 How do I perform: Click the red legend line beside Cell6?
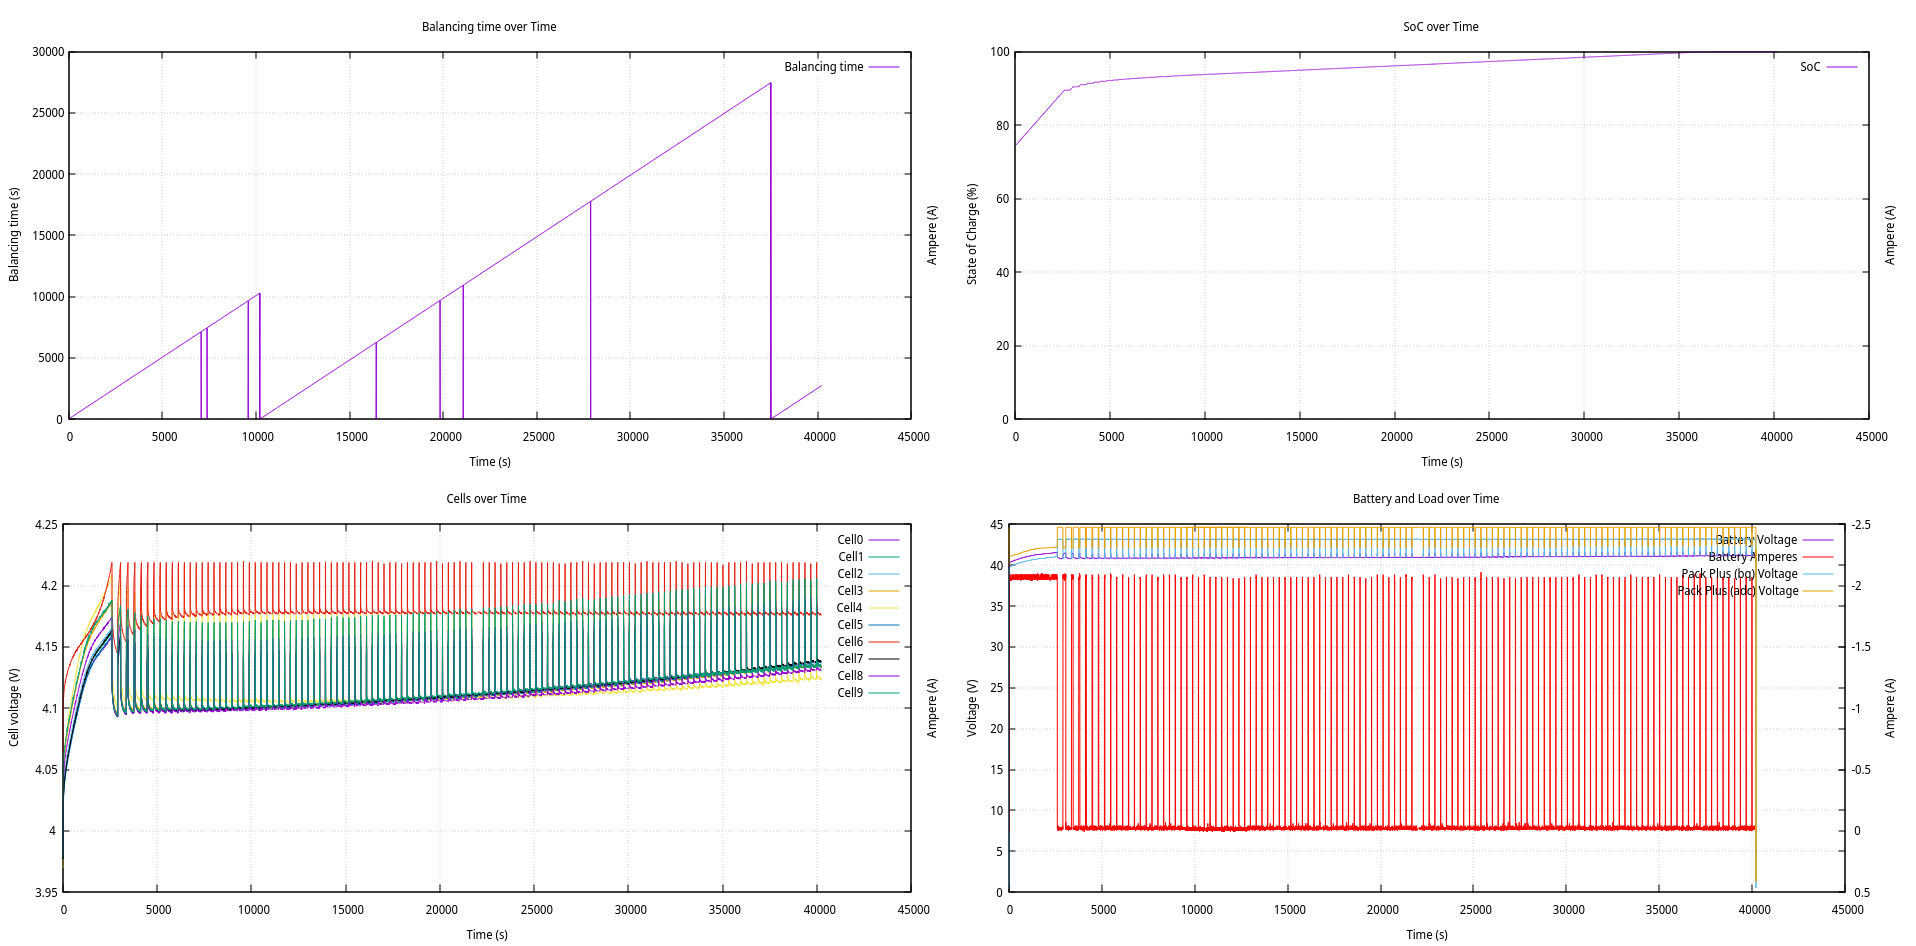coord(884,642)
